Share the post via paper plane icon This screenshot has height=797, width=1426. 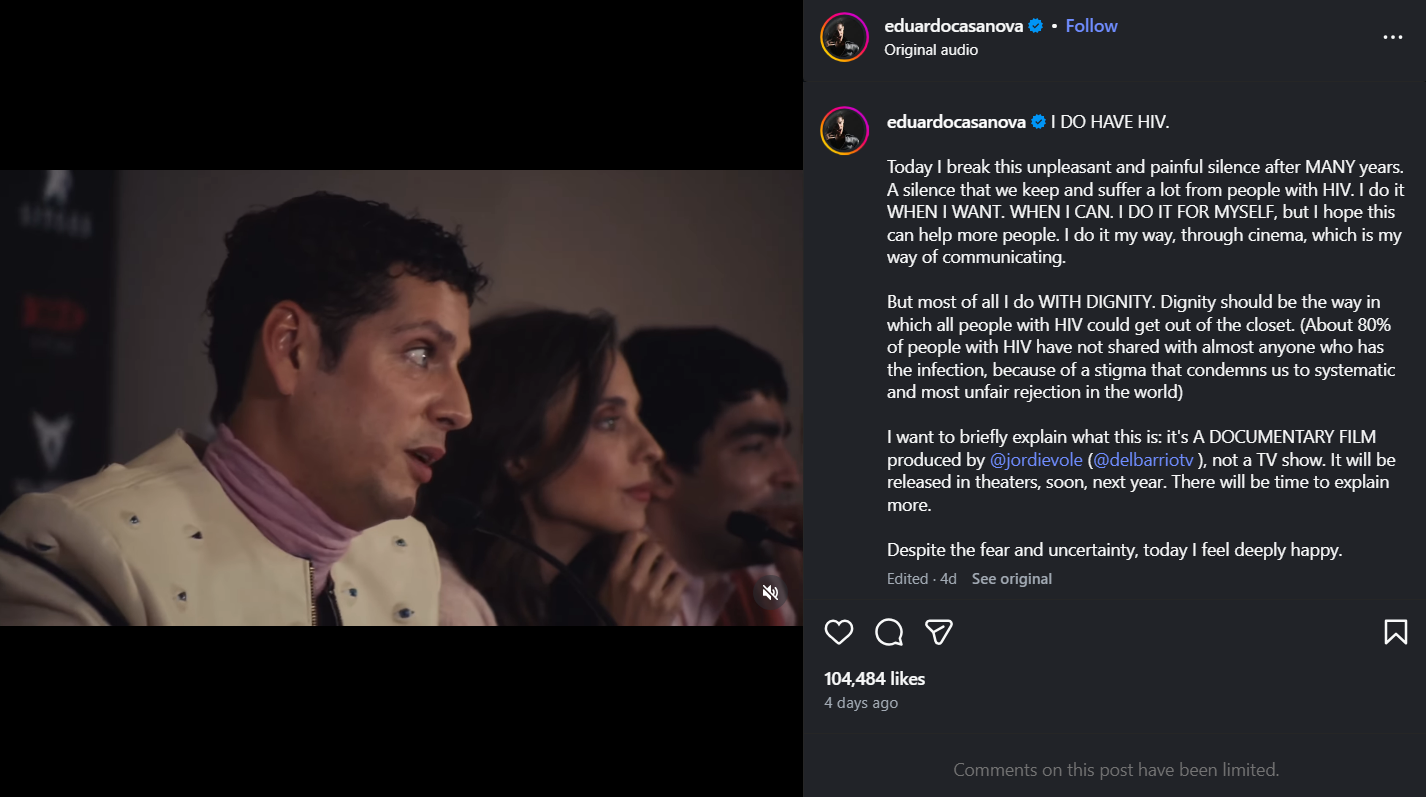tap(938, 632)
